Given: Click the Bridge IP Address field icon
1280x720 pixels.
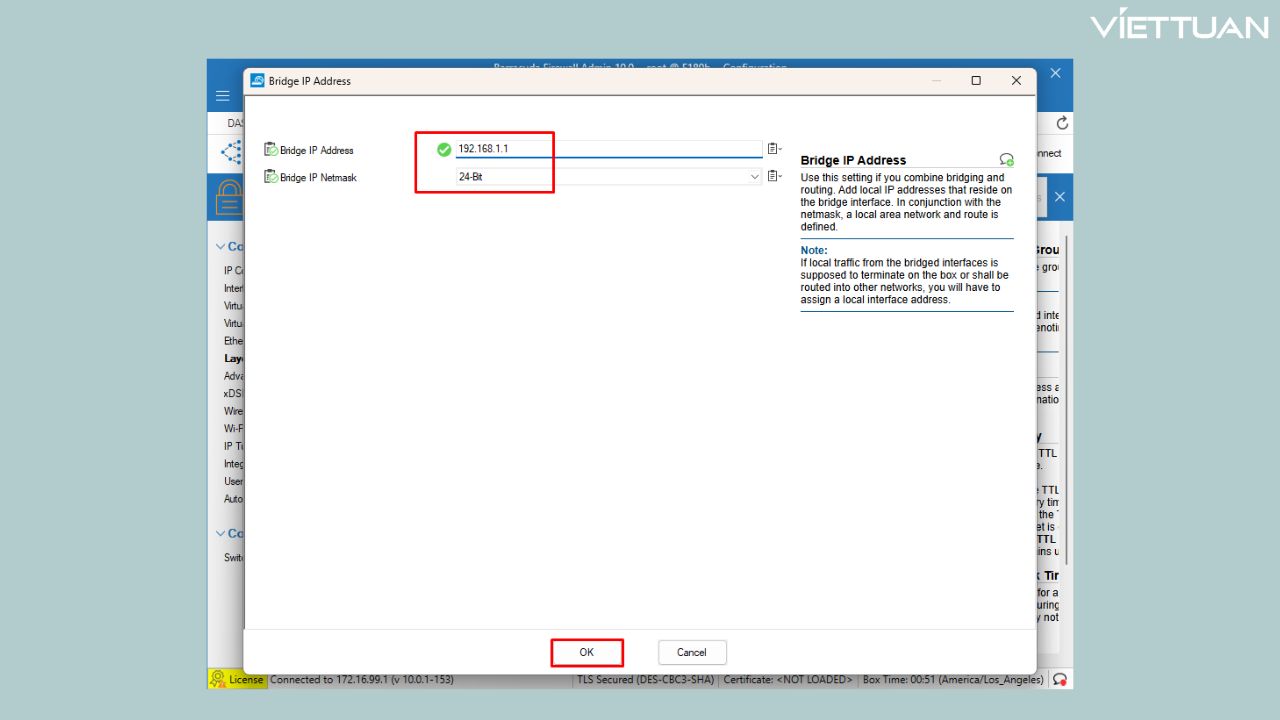Looking at the screenshot, I should click(x=271, y=150).
